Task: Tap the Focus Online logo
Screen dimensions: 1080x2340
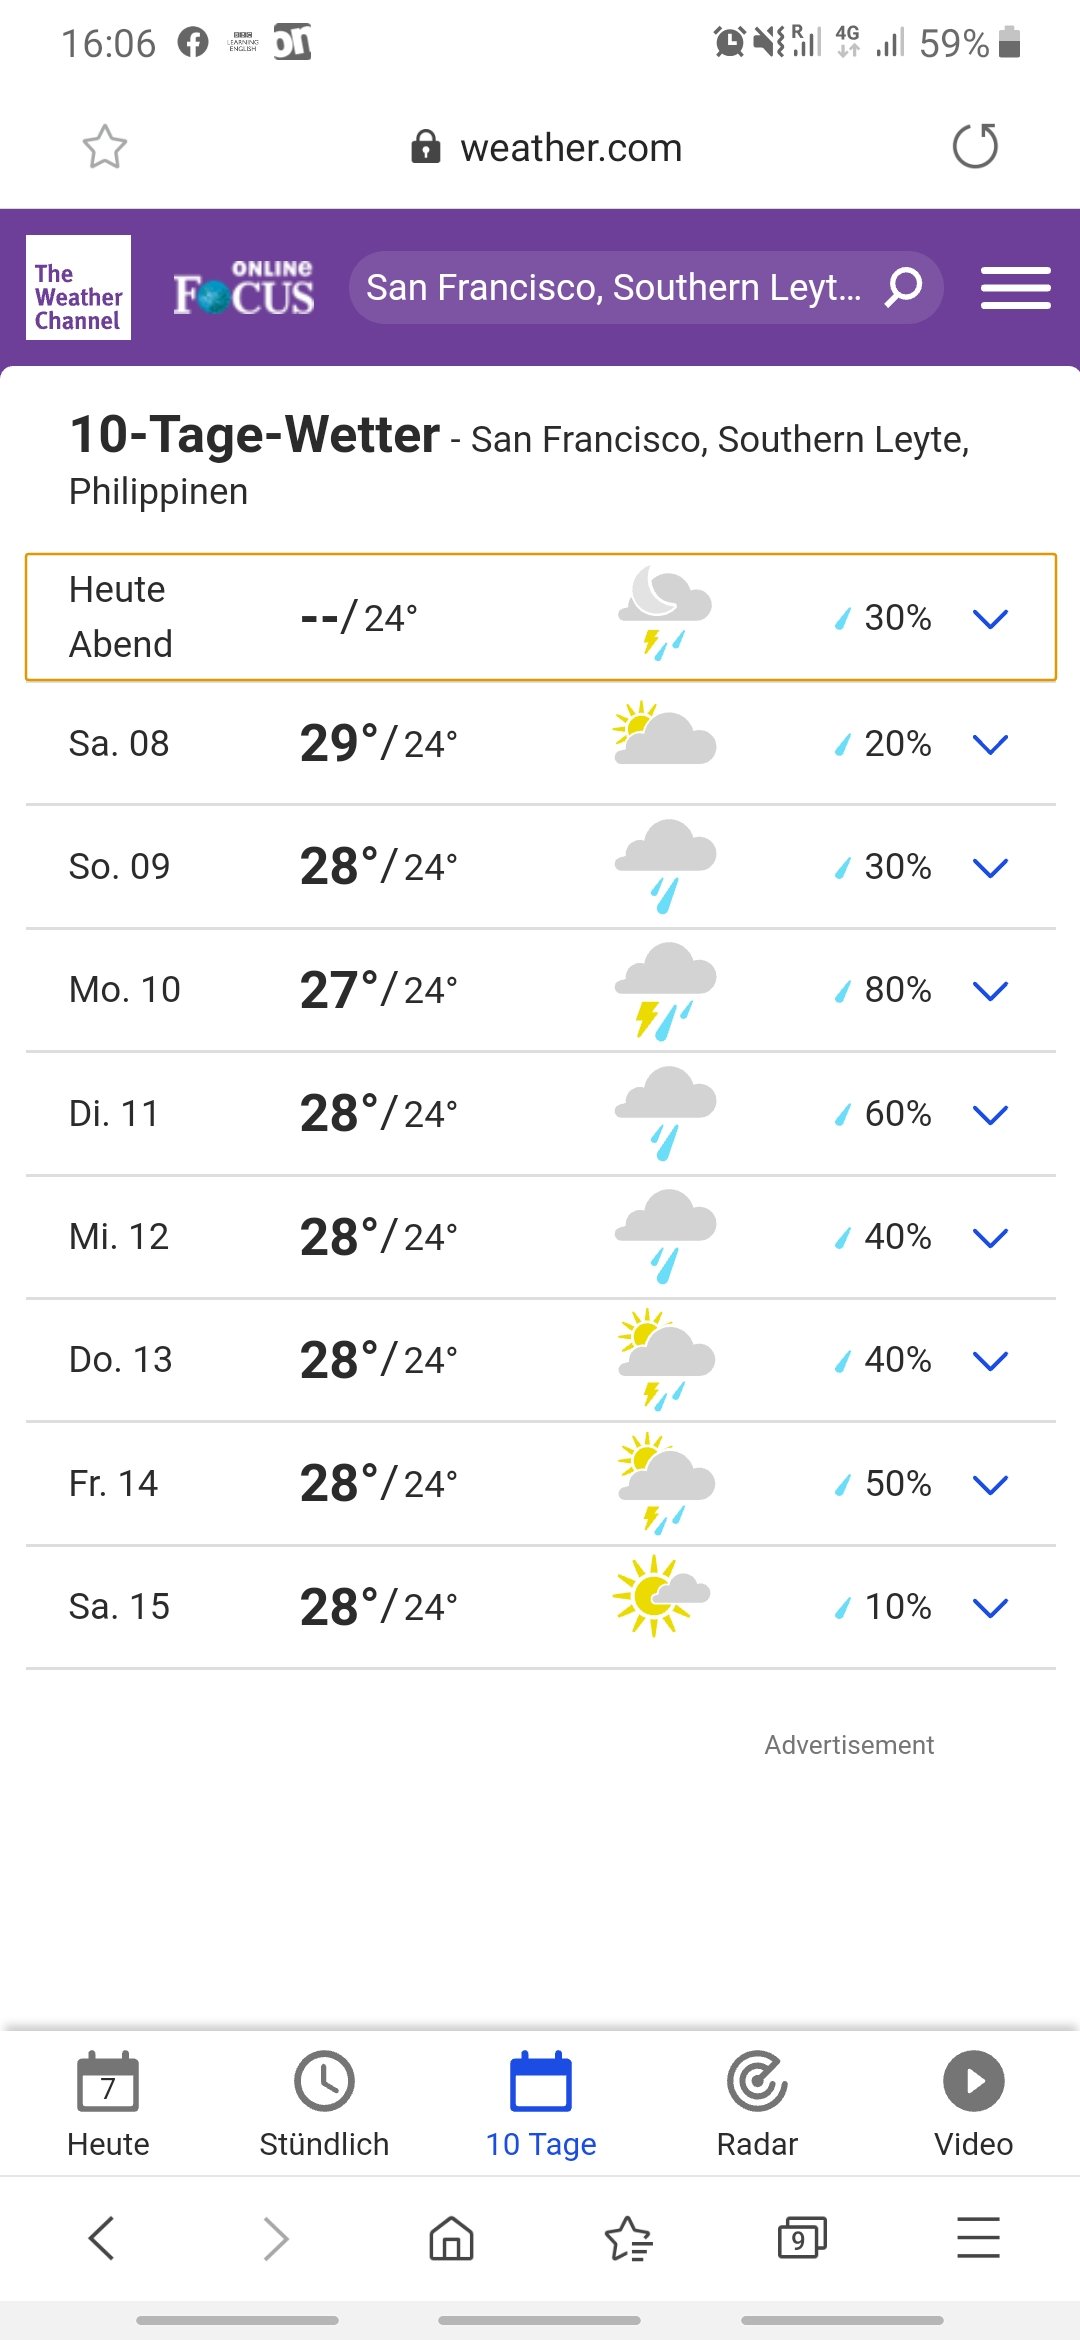Action: click(243, 288)
